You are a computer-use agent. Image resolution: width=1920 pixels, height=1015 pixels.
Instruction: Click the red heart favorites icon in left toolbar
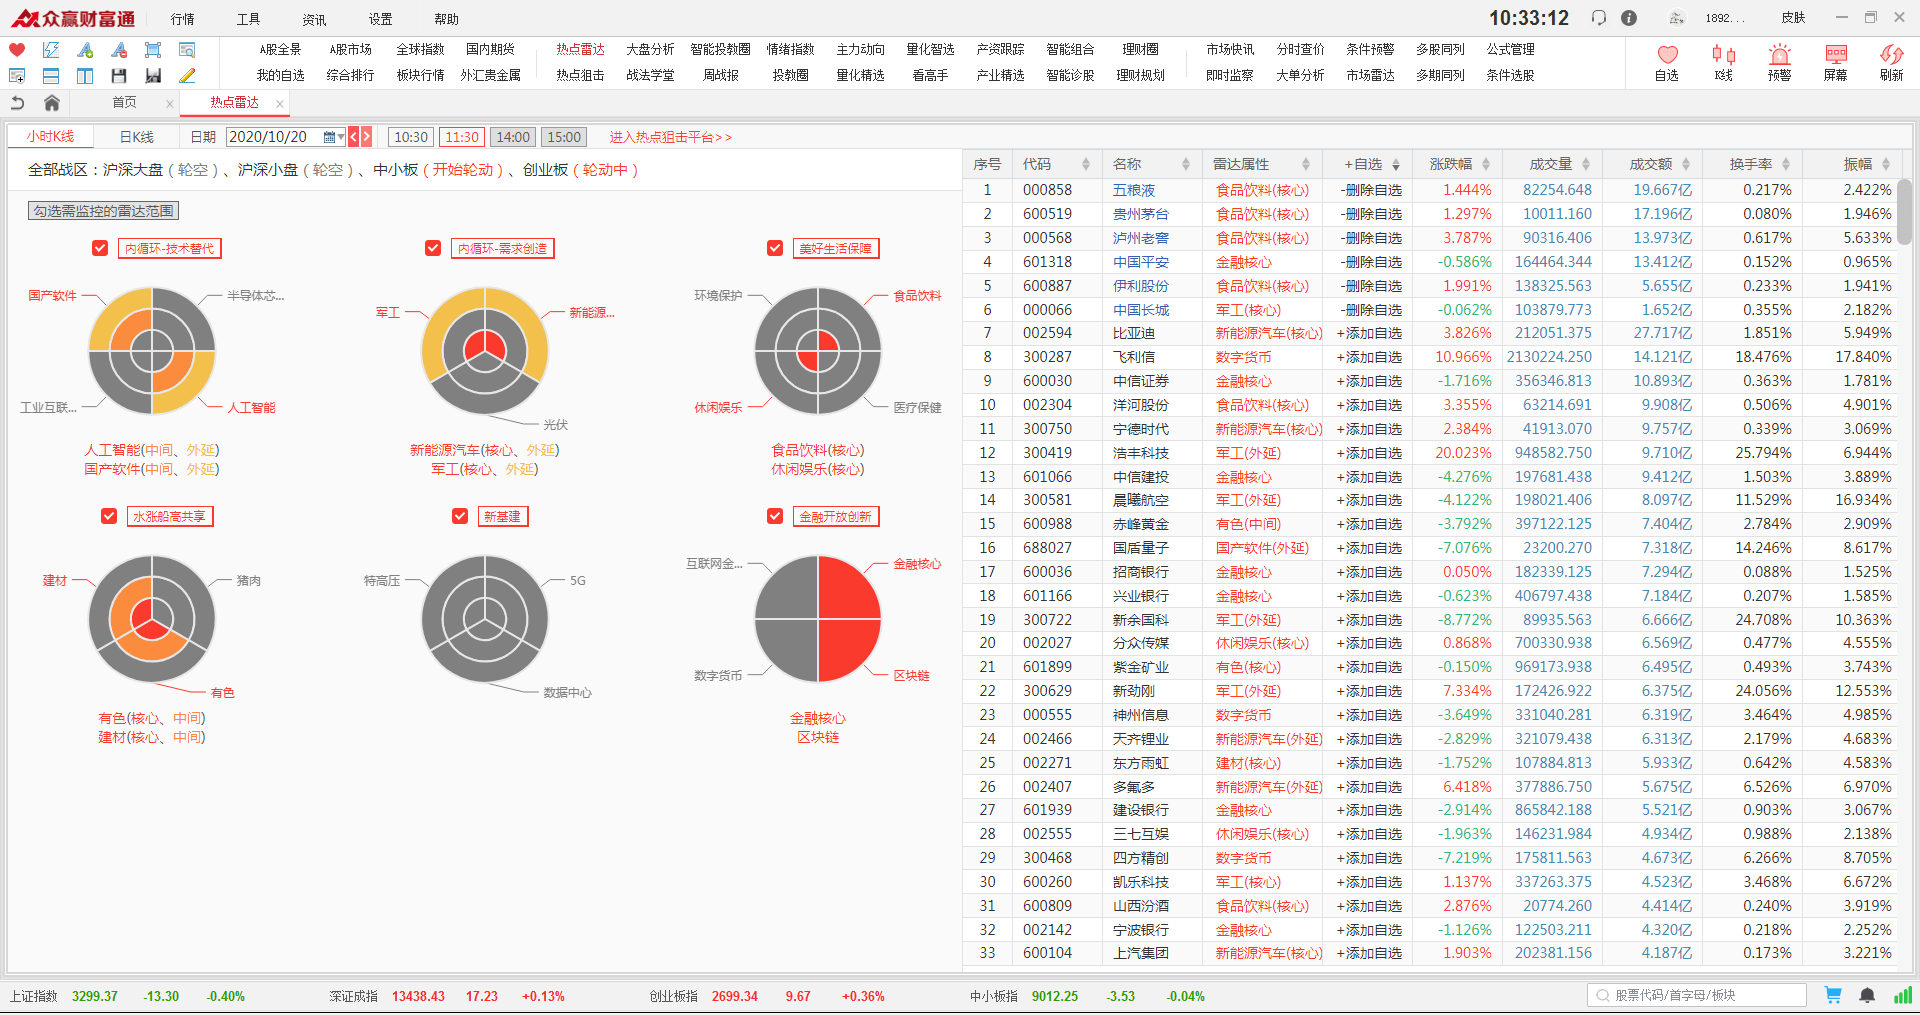click(17, 50)
